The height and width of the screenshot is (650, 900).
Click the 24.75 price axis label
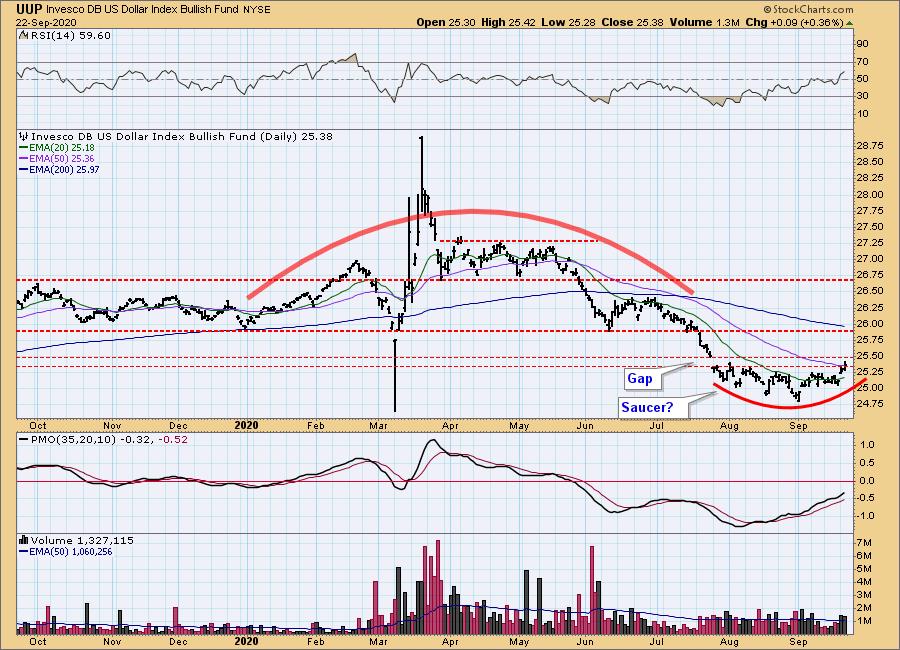pyautogui.click(x=870, y=404)
